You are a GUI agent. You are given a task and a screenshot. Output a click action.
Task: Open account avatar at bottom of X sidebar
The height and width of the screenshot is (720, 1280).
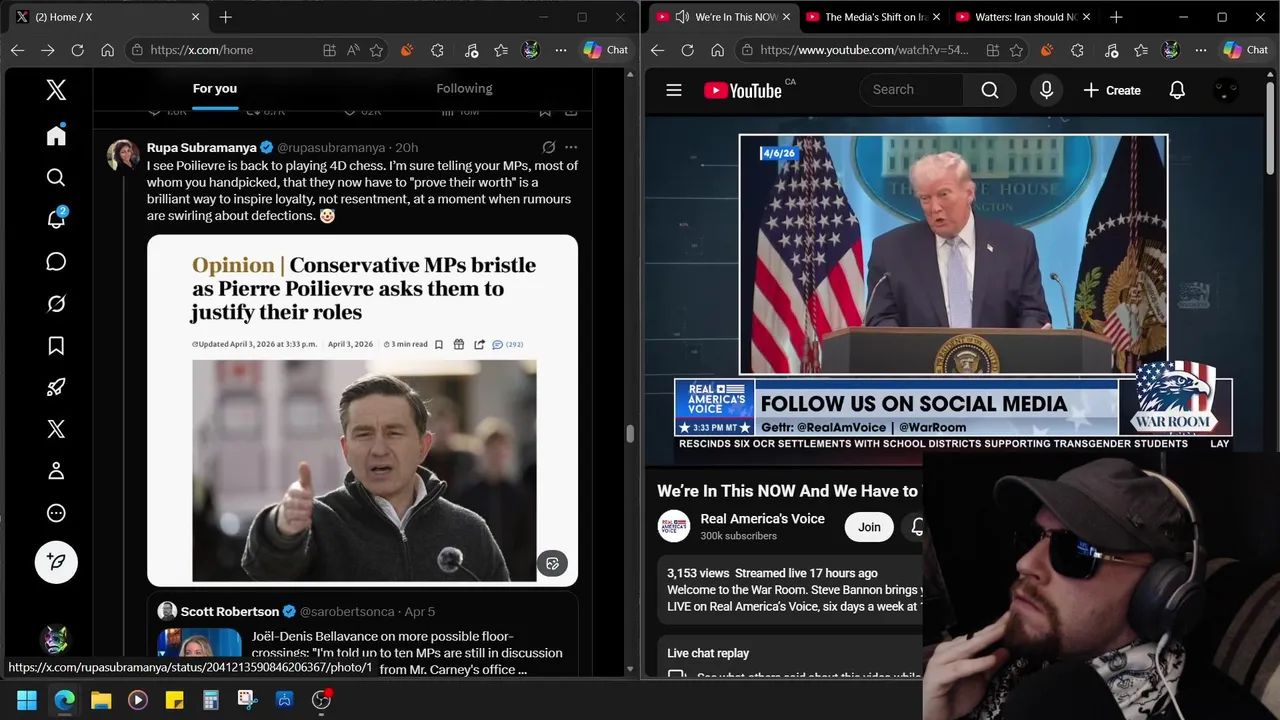[56, 640]
